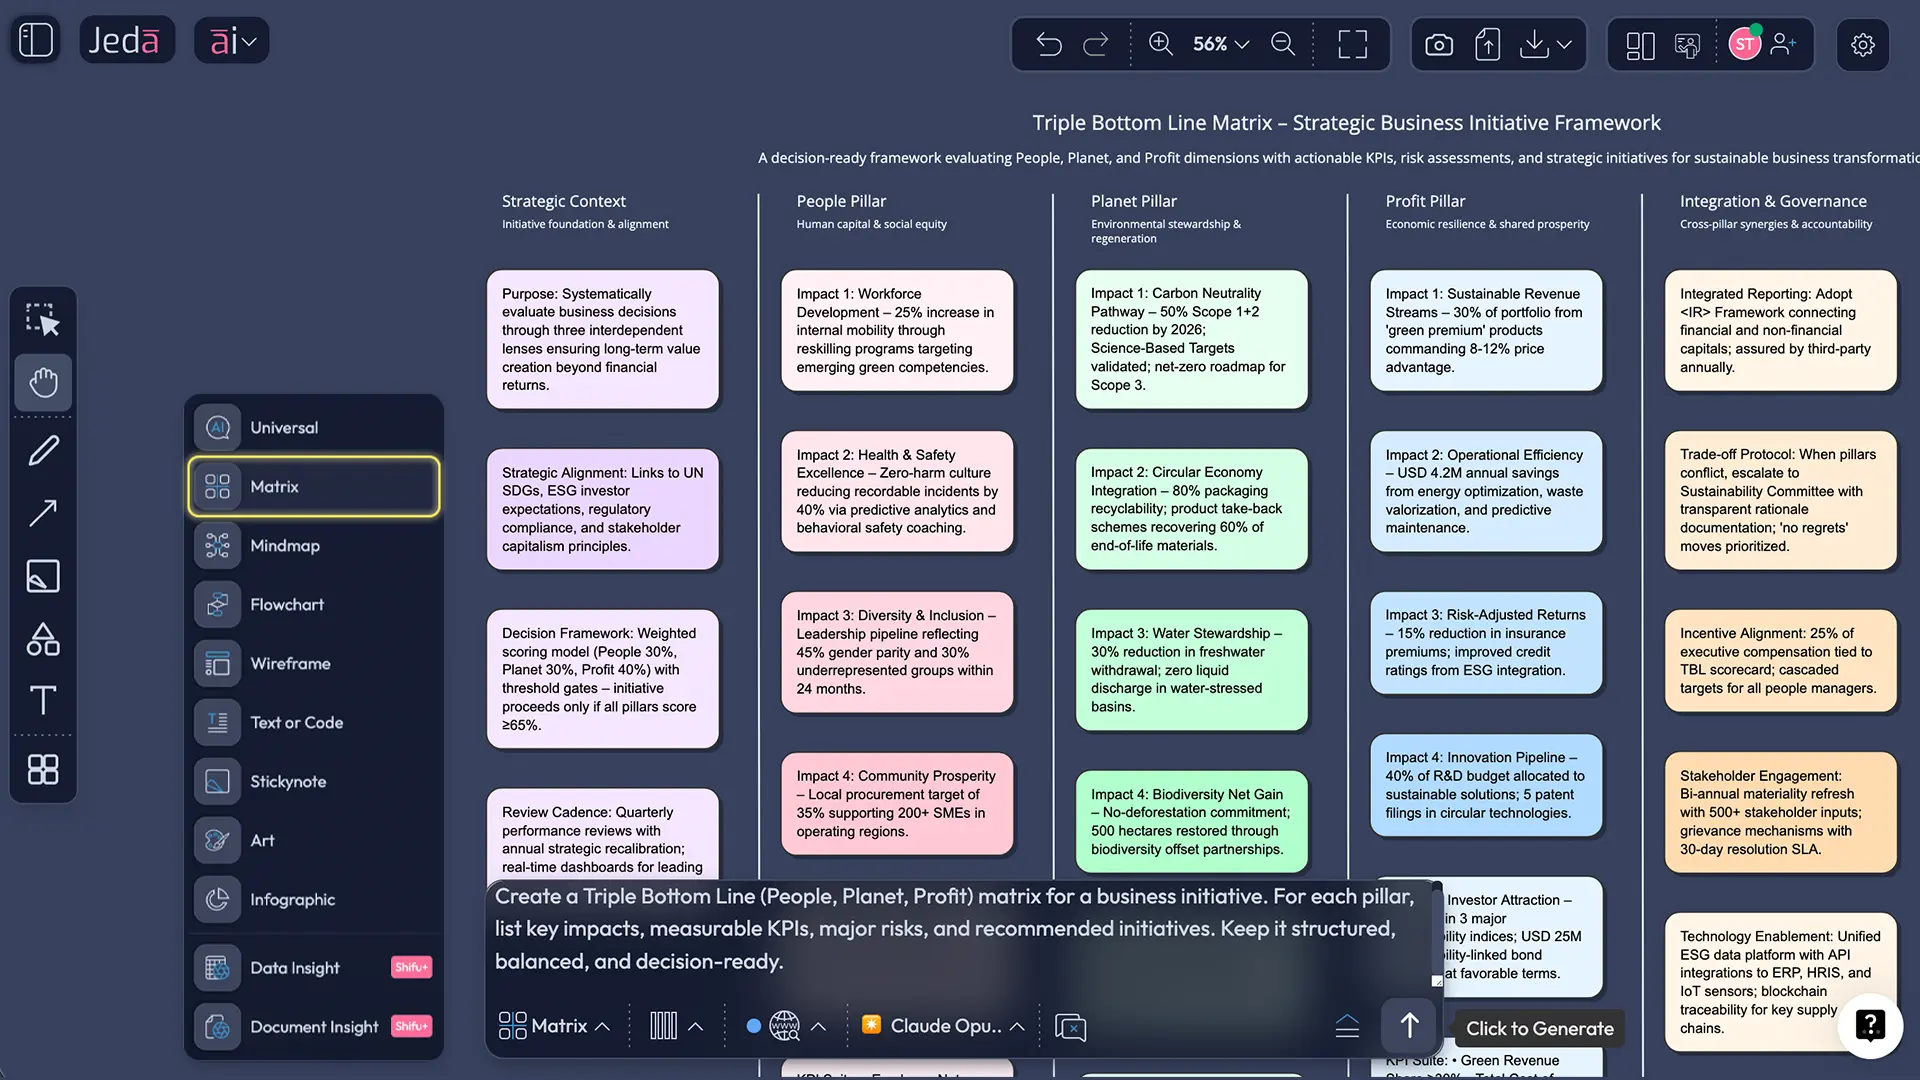This screenshot has height=1080, width=1920.
Task: Select the Hand tool in the left toolbar
Action: tap(43, 383)
